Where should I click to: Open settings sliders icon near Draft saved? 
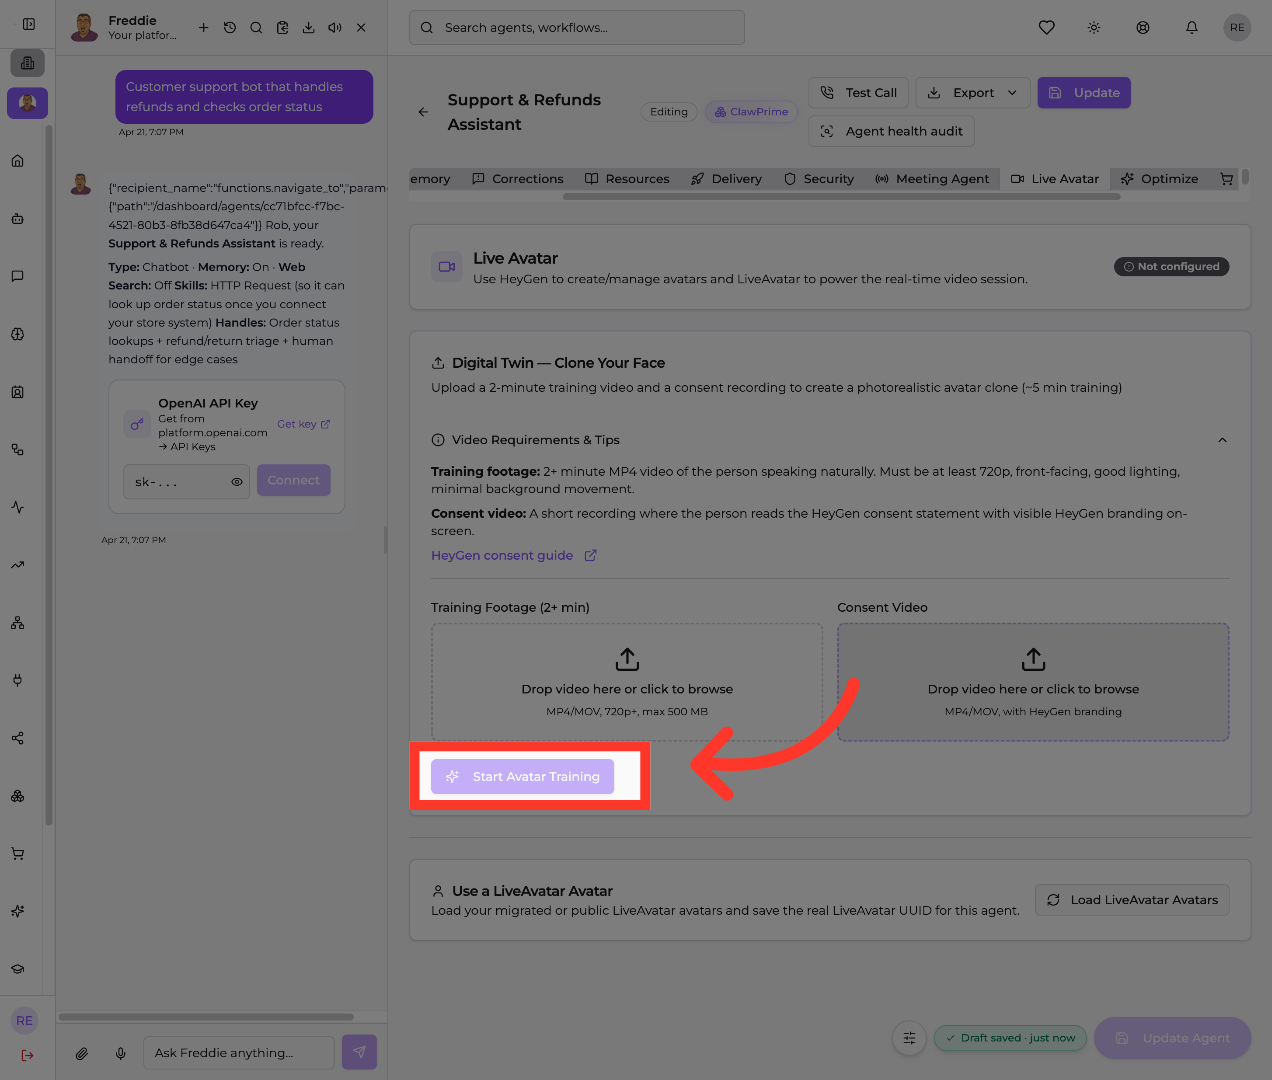point(909,1038)
